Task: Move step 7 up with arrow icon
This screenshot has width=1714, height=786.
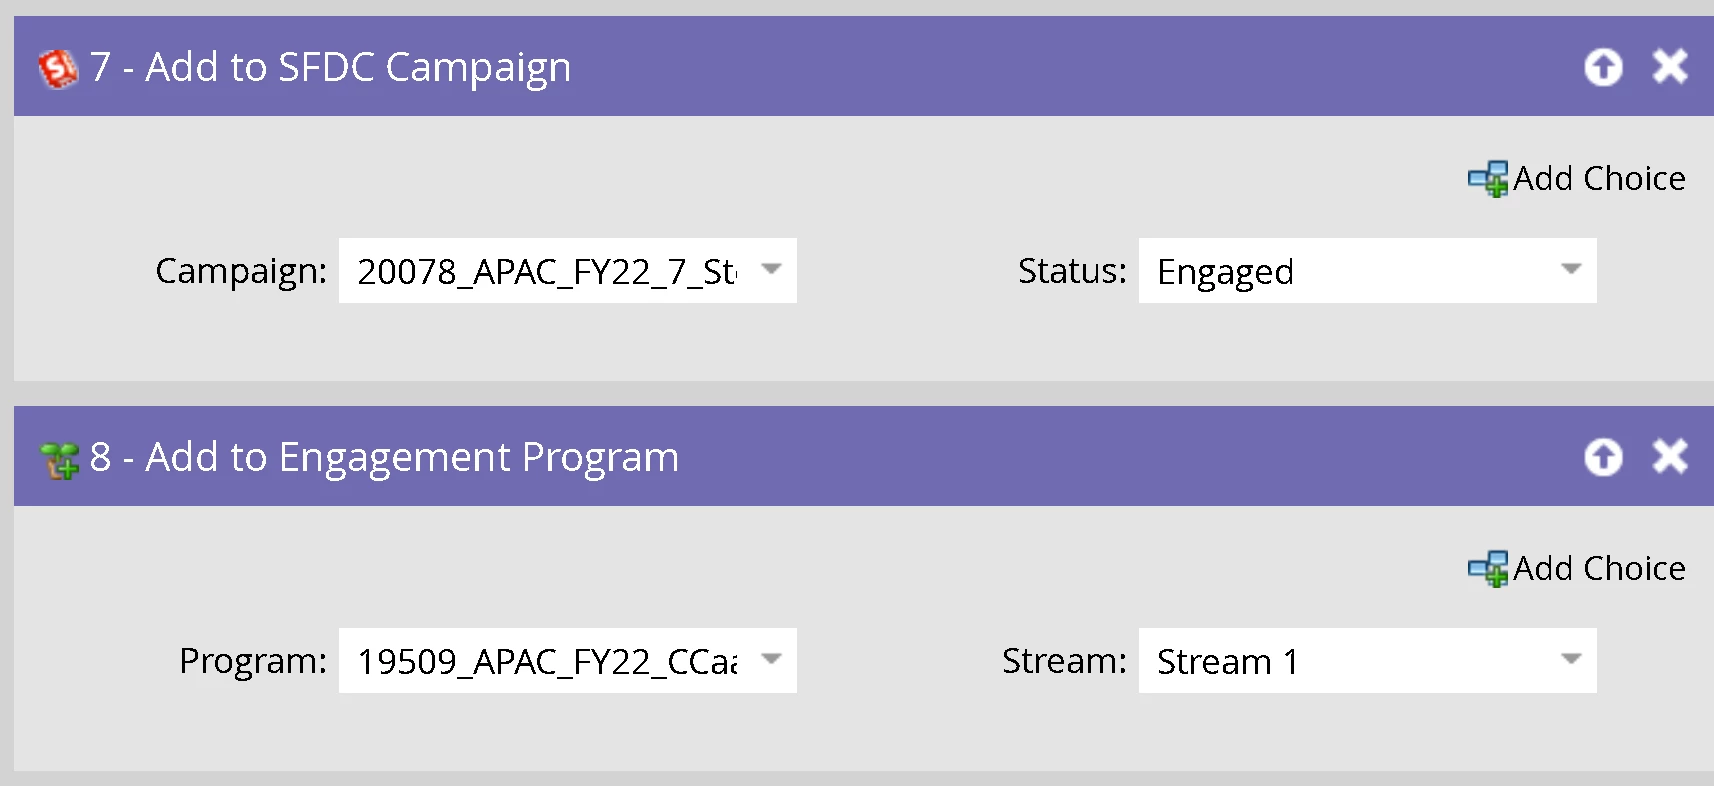Action: pyautogui.click(x=1603, y=67)
